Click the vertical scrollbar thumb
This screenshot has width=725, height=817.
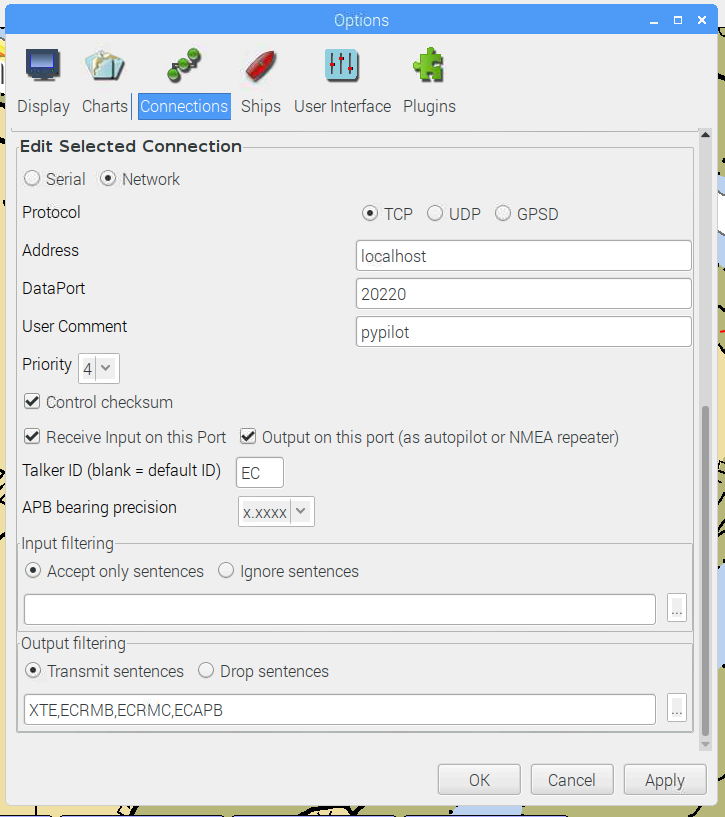pyautogui.click(x=706, y=571)
